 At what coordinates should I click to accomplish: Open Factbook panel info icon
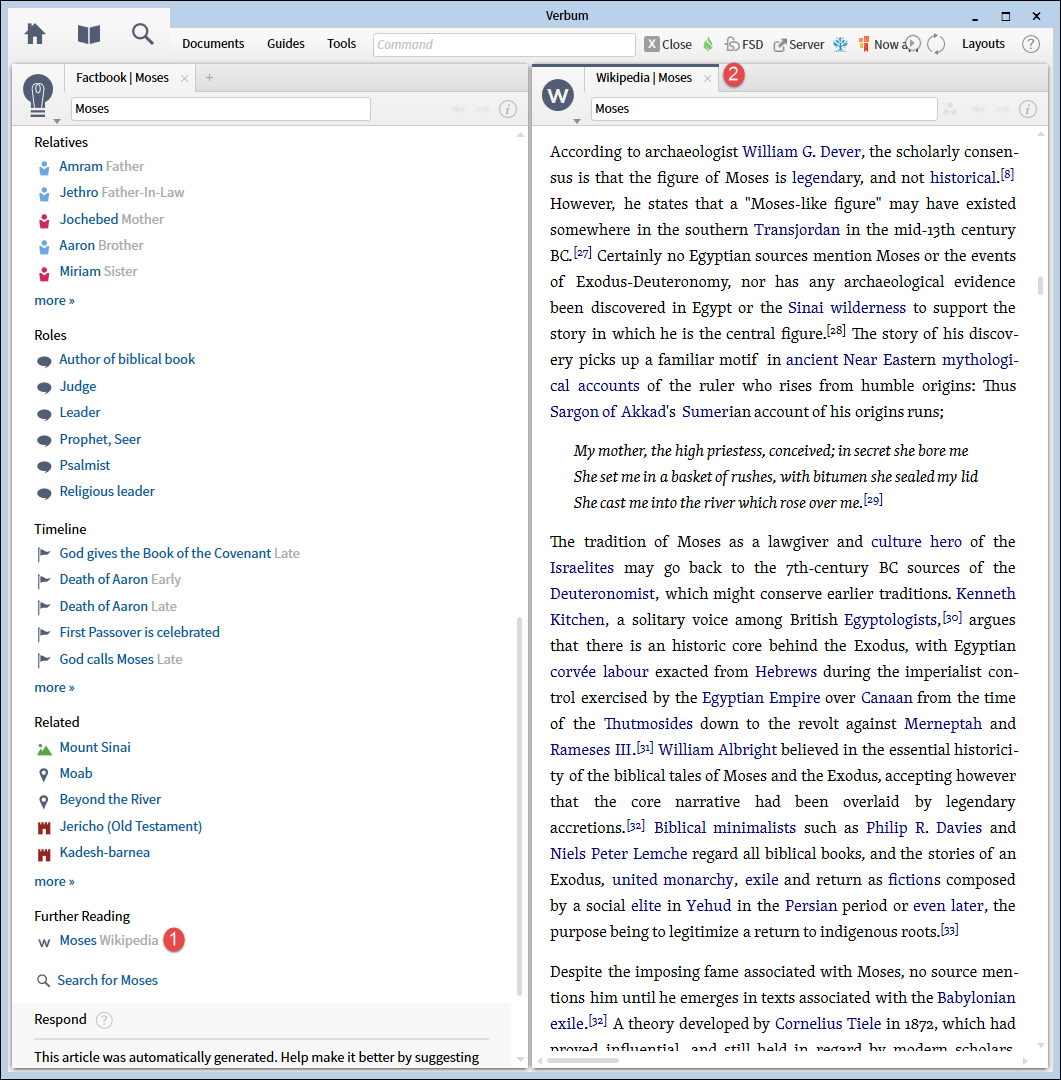[x=508, y=109]
